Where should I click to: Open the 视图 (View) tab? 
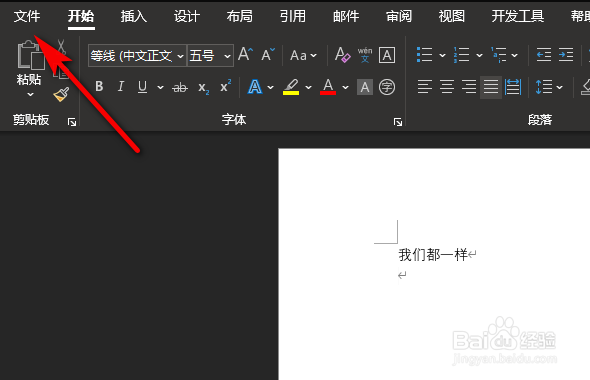(452, 16)
